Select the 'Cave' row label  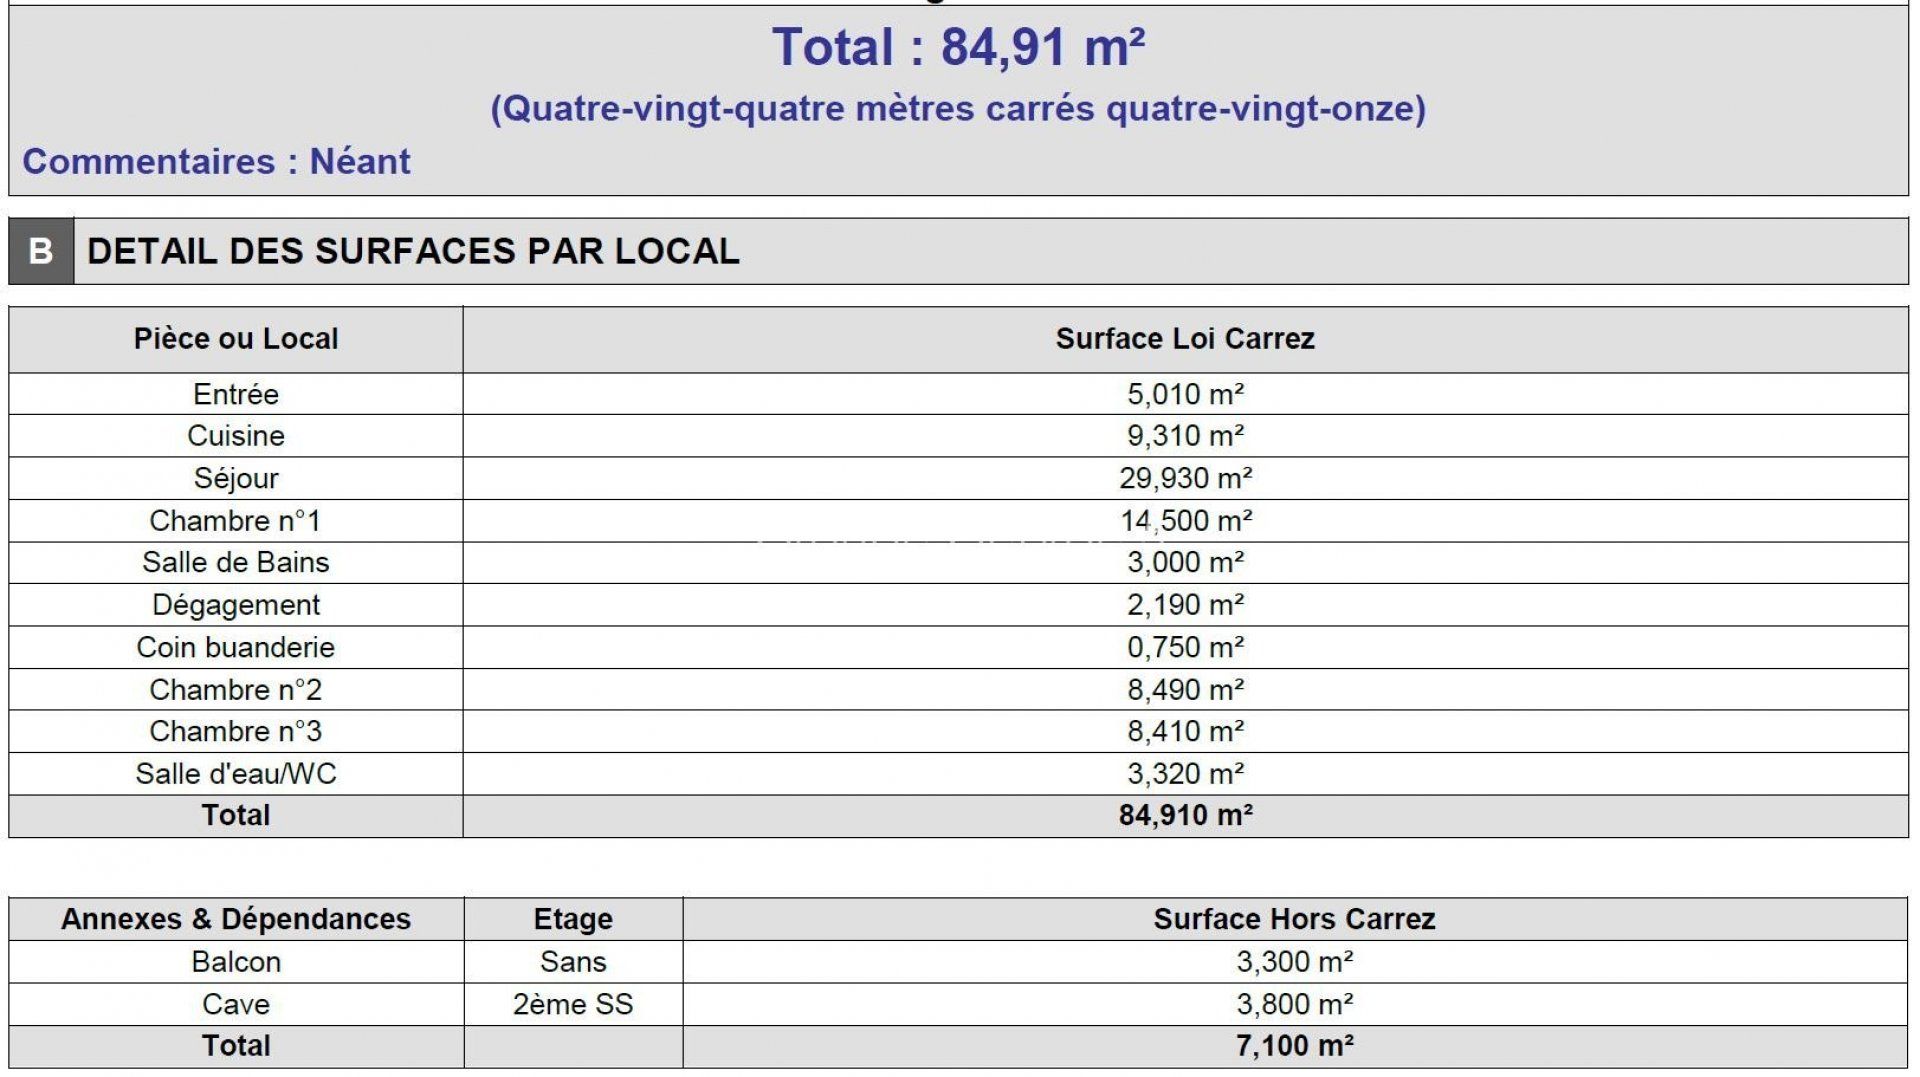236,1004
